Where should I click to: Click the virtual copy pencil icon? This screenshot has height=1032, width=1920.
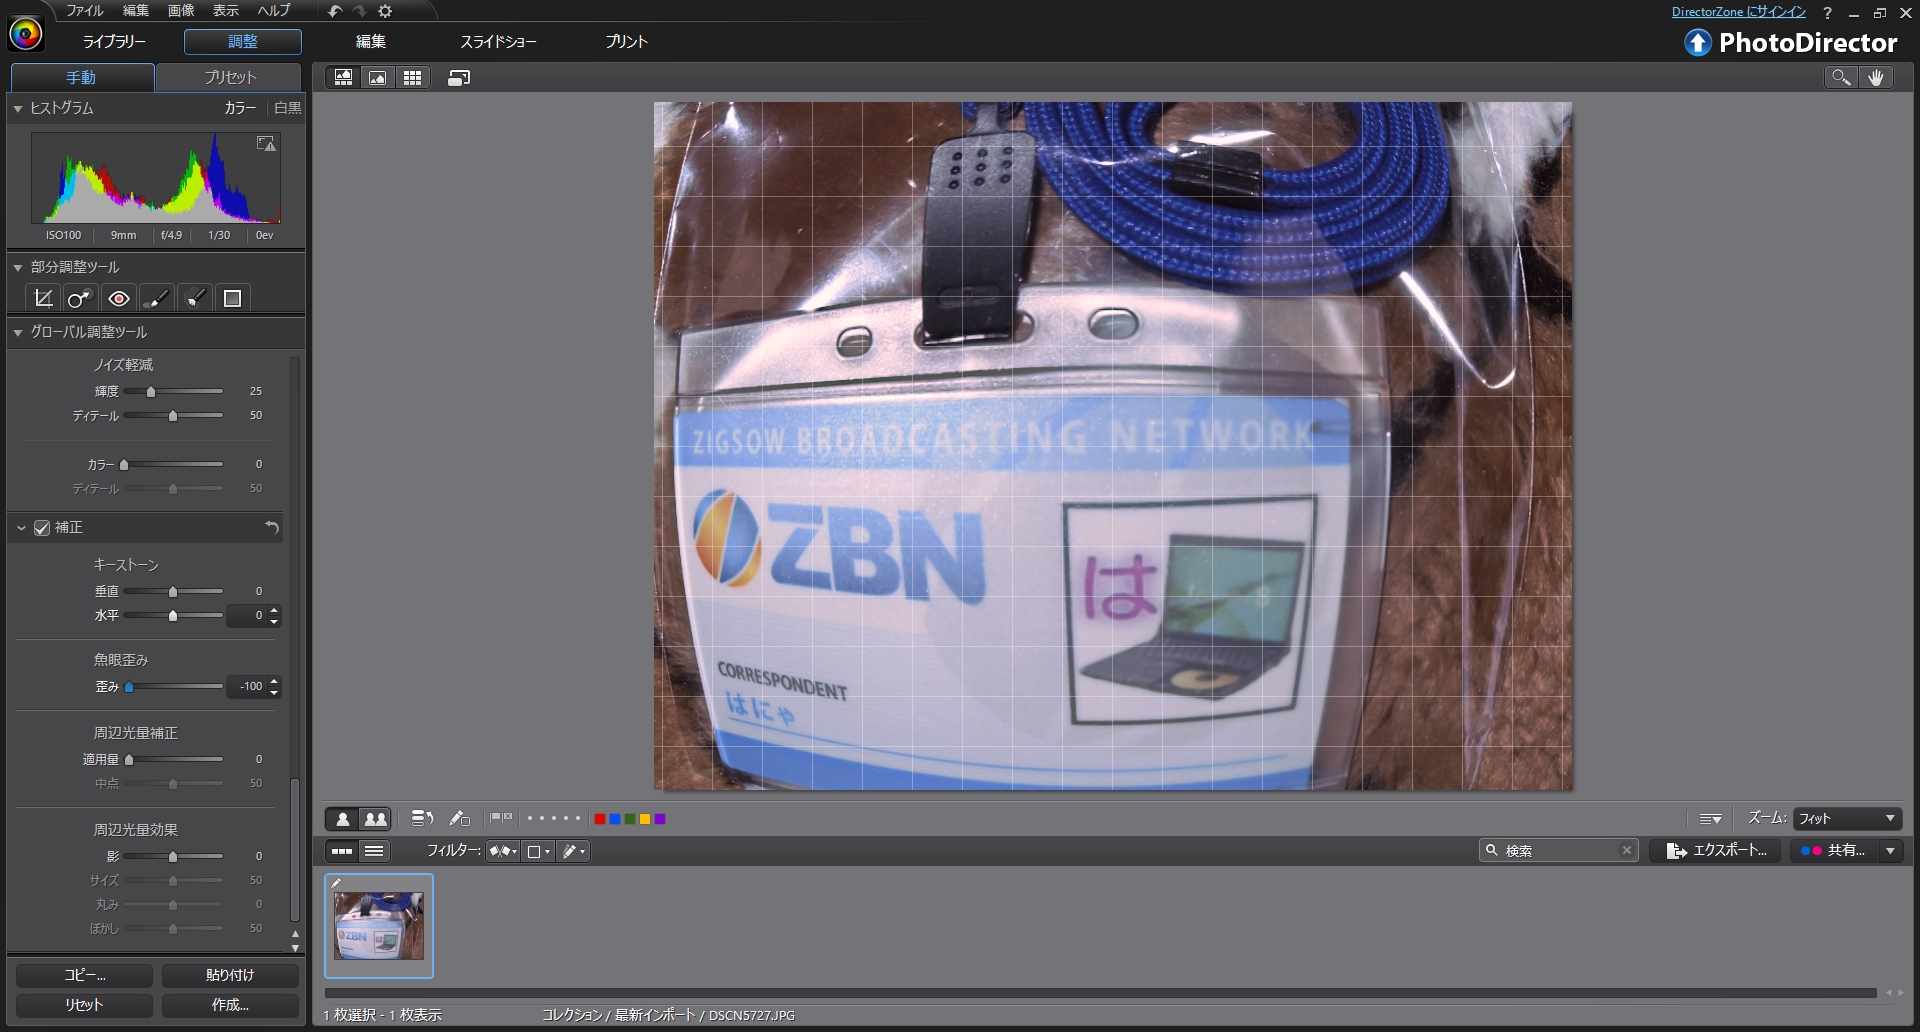459,819
